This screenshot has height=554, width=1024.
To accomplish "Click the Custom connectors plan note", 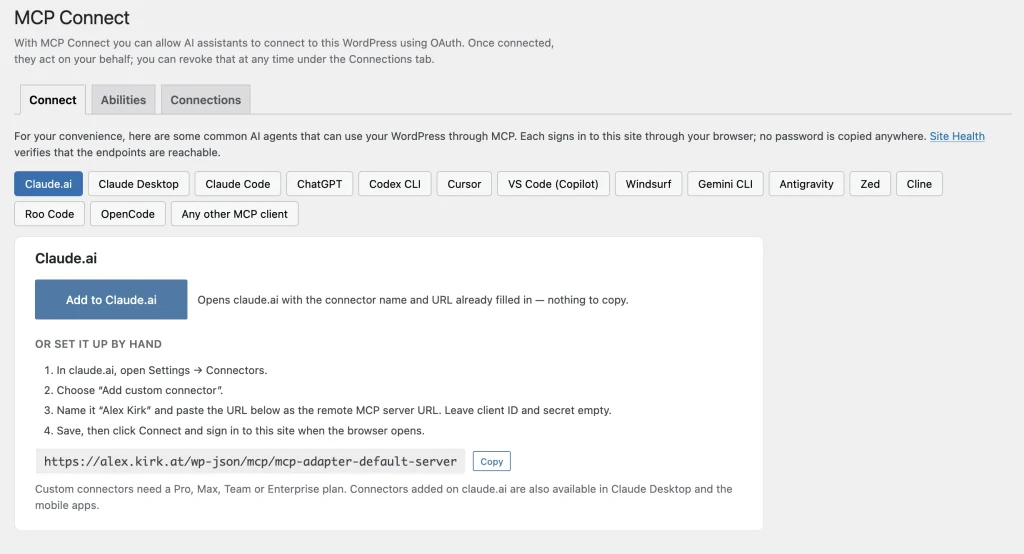I will click(x=384, y=497).
